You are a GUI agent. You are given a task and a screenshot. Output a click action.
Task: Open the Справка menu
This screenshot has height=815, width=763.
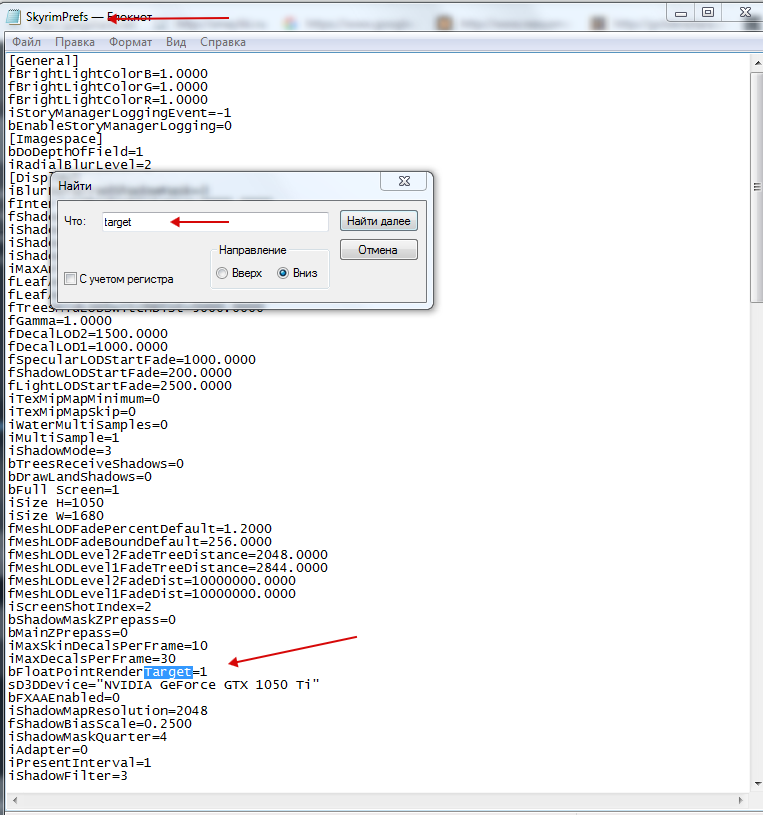click(223, 42)
